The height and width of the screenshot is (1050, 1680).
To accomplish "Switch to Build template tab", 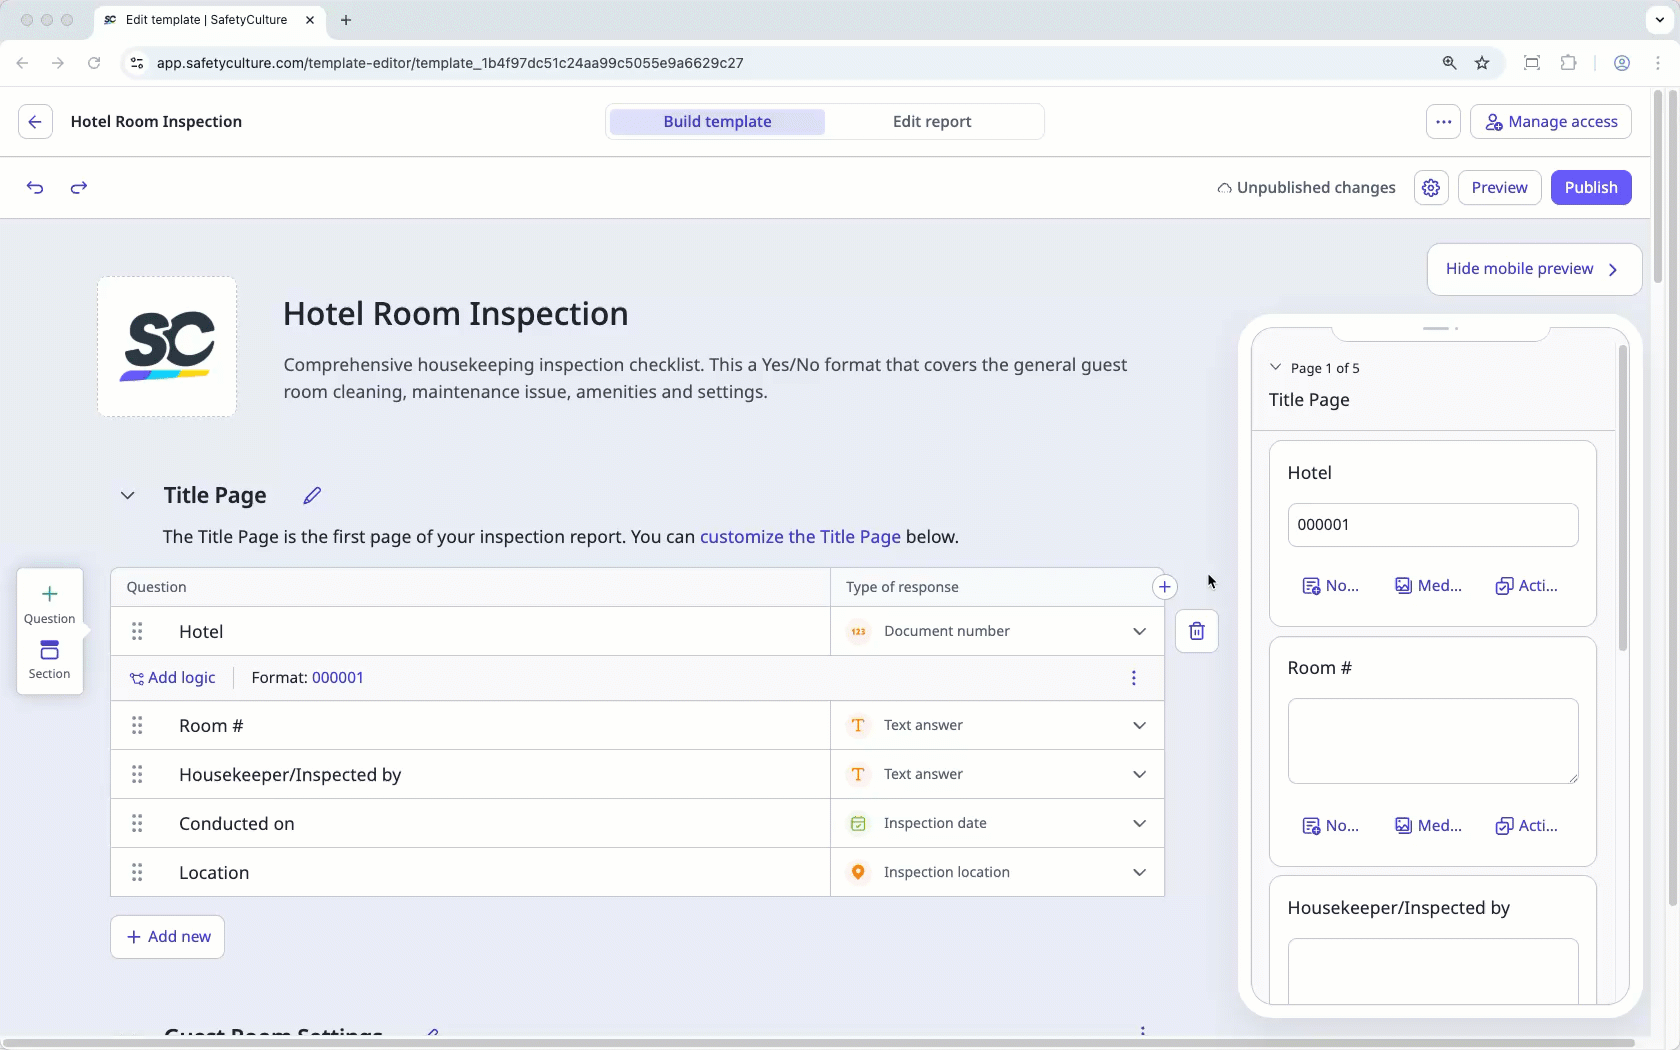I will [717, 122].
